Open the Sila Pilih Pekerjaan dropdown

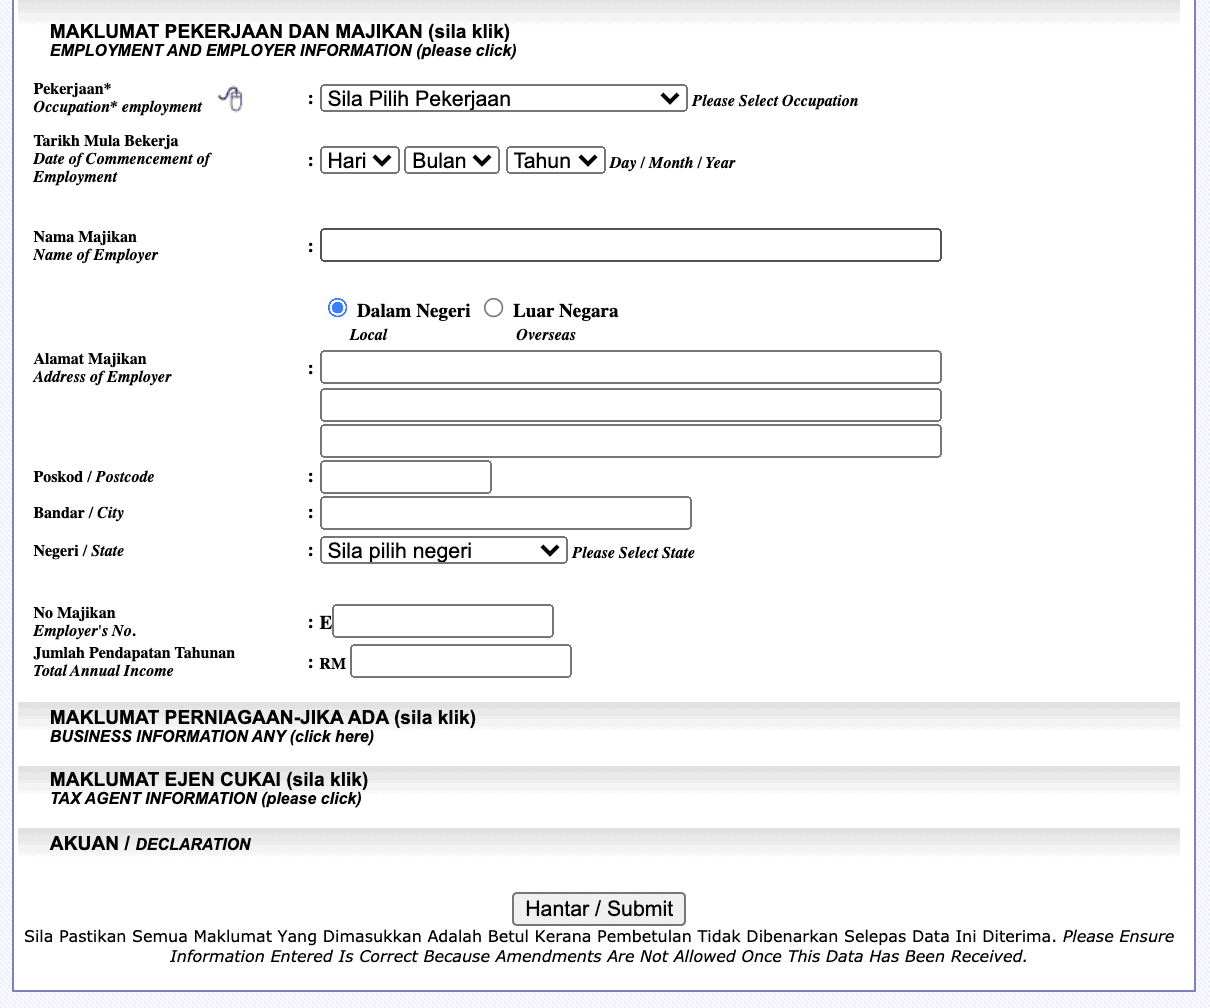coord(503,98)
